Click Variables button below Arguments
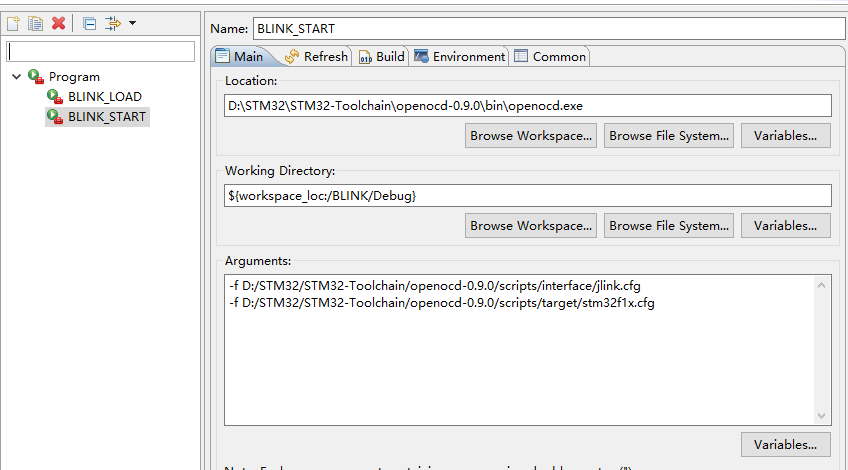 click(786, 445)
